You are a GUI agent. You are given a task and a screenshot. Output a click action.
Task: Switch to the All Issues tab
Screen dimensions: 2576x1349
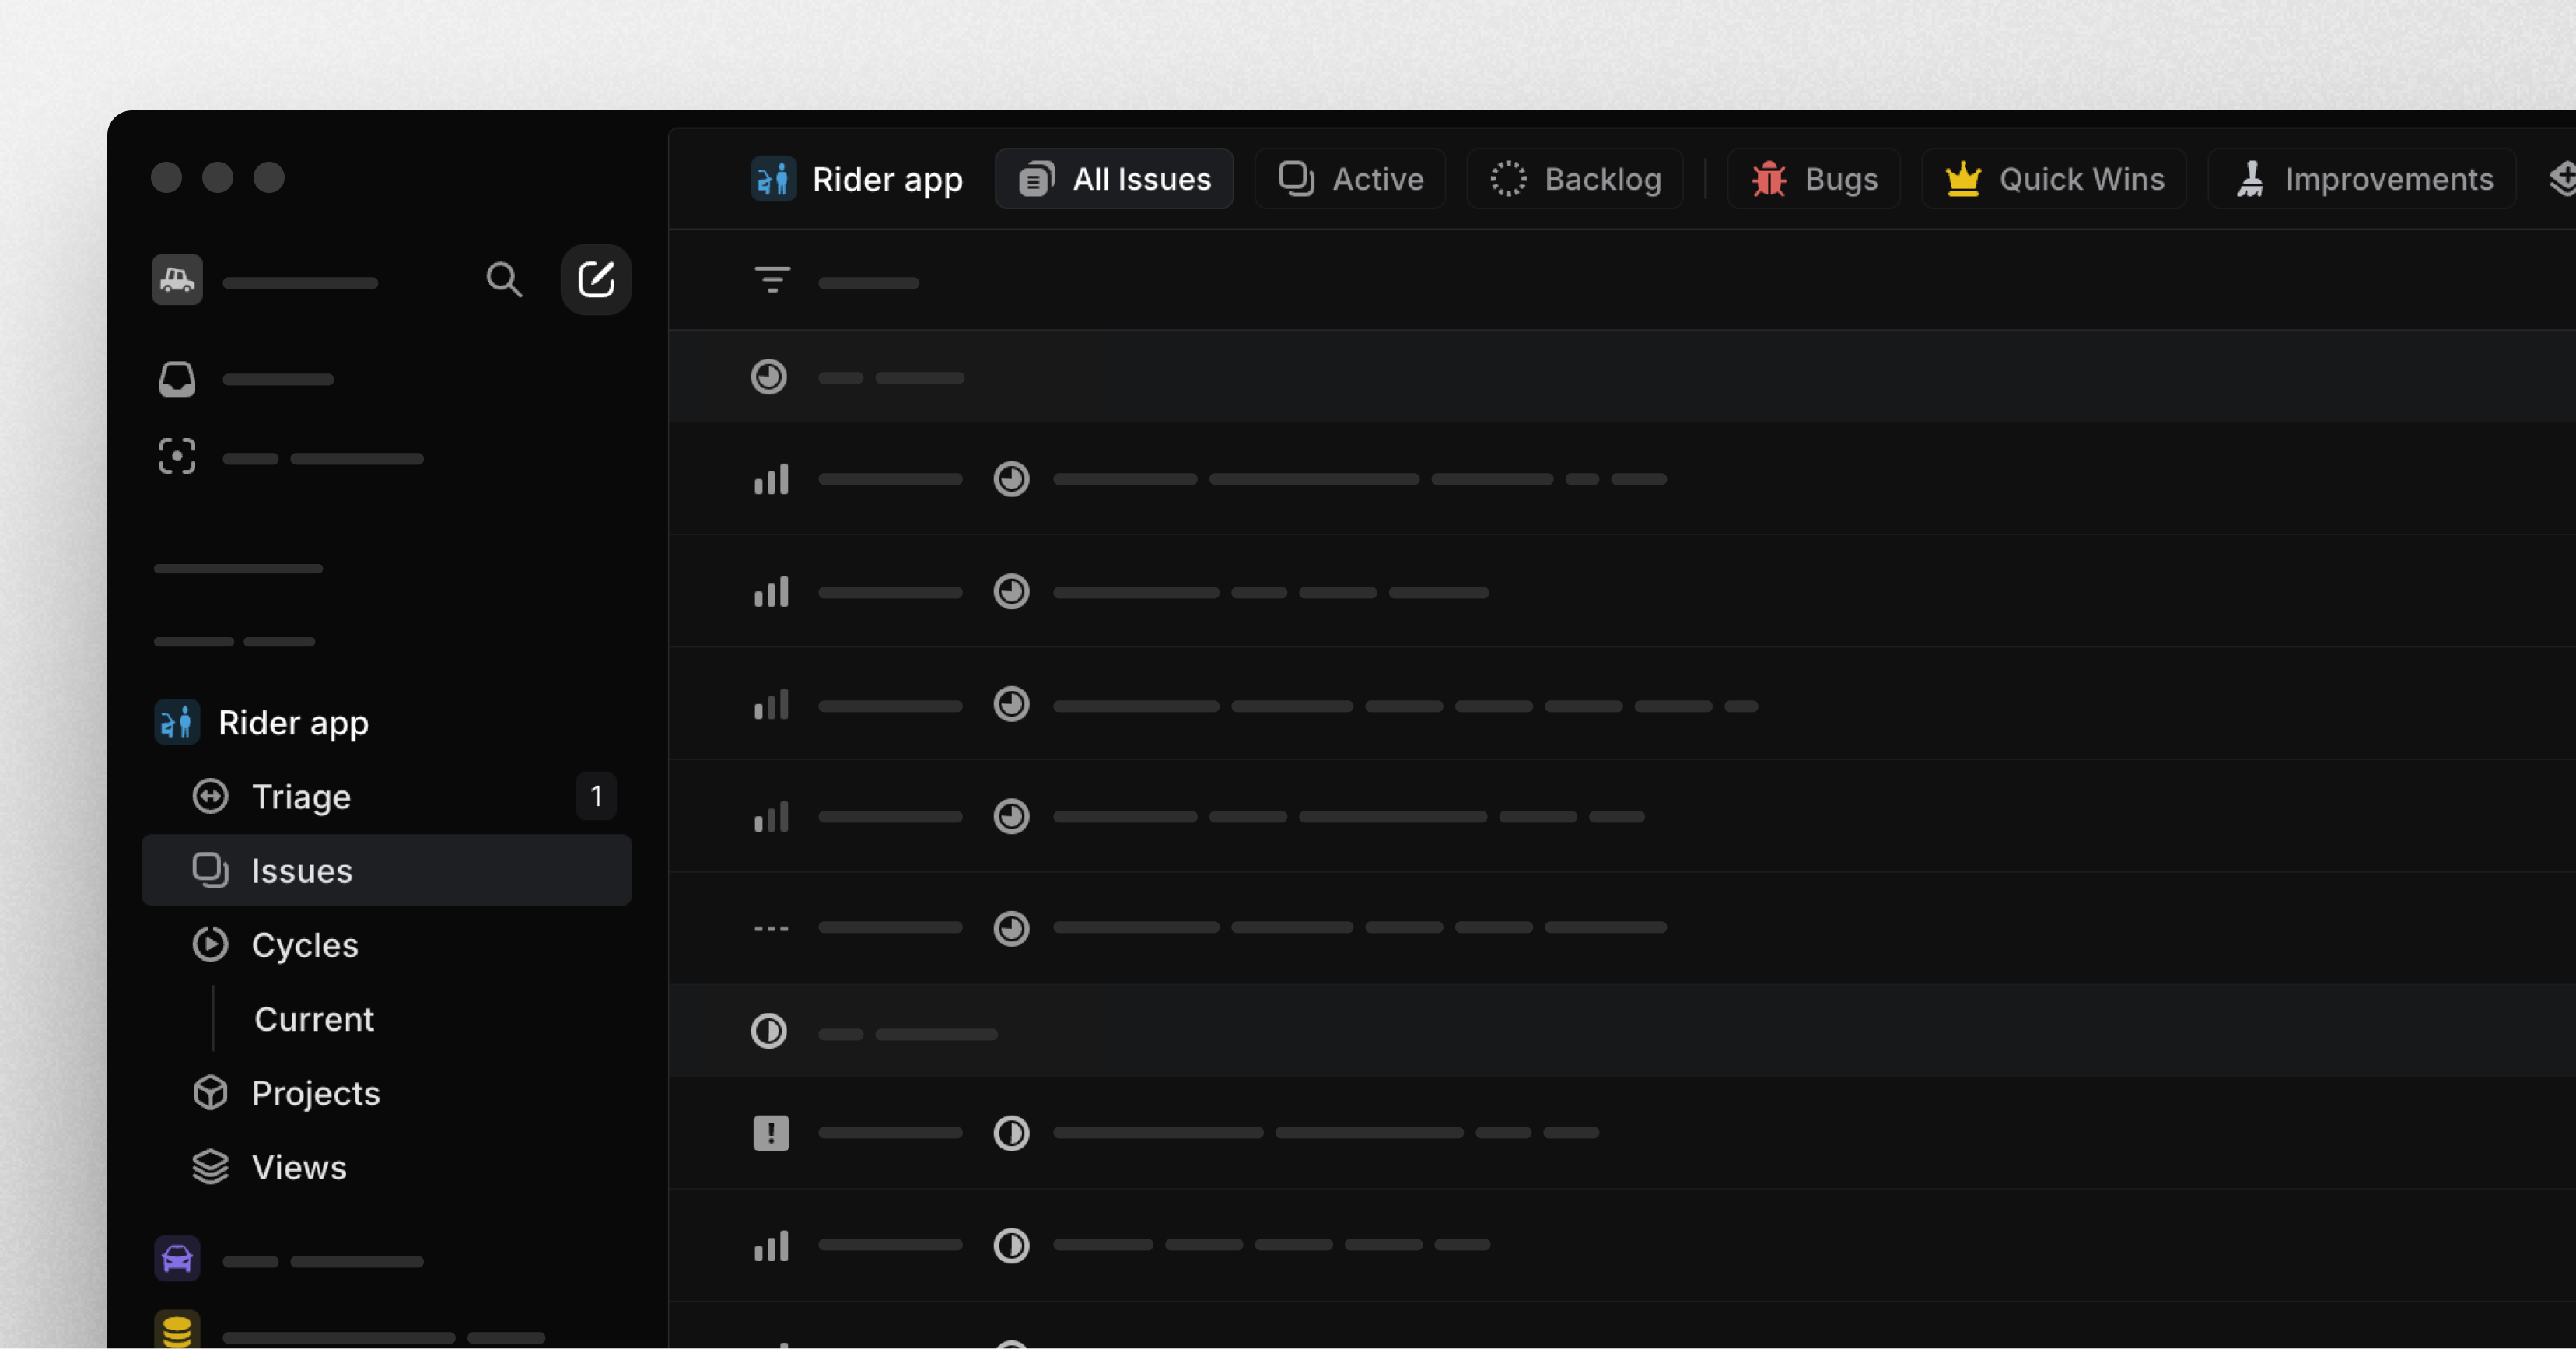[x=1114, y=179]
